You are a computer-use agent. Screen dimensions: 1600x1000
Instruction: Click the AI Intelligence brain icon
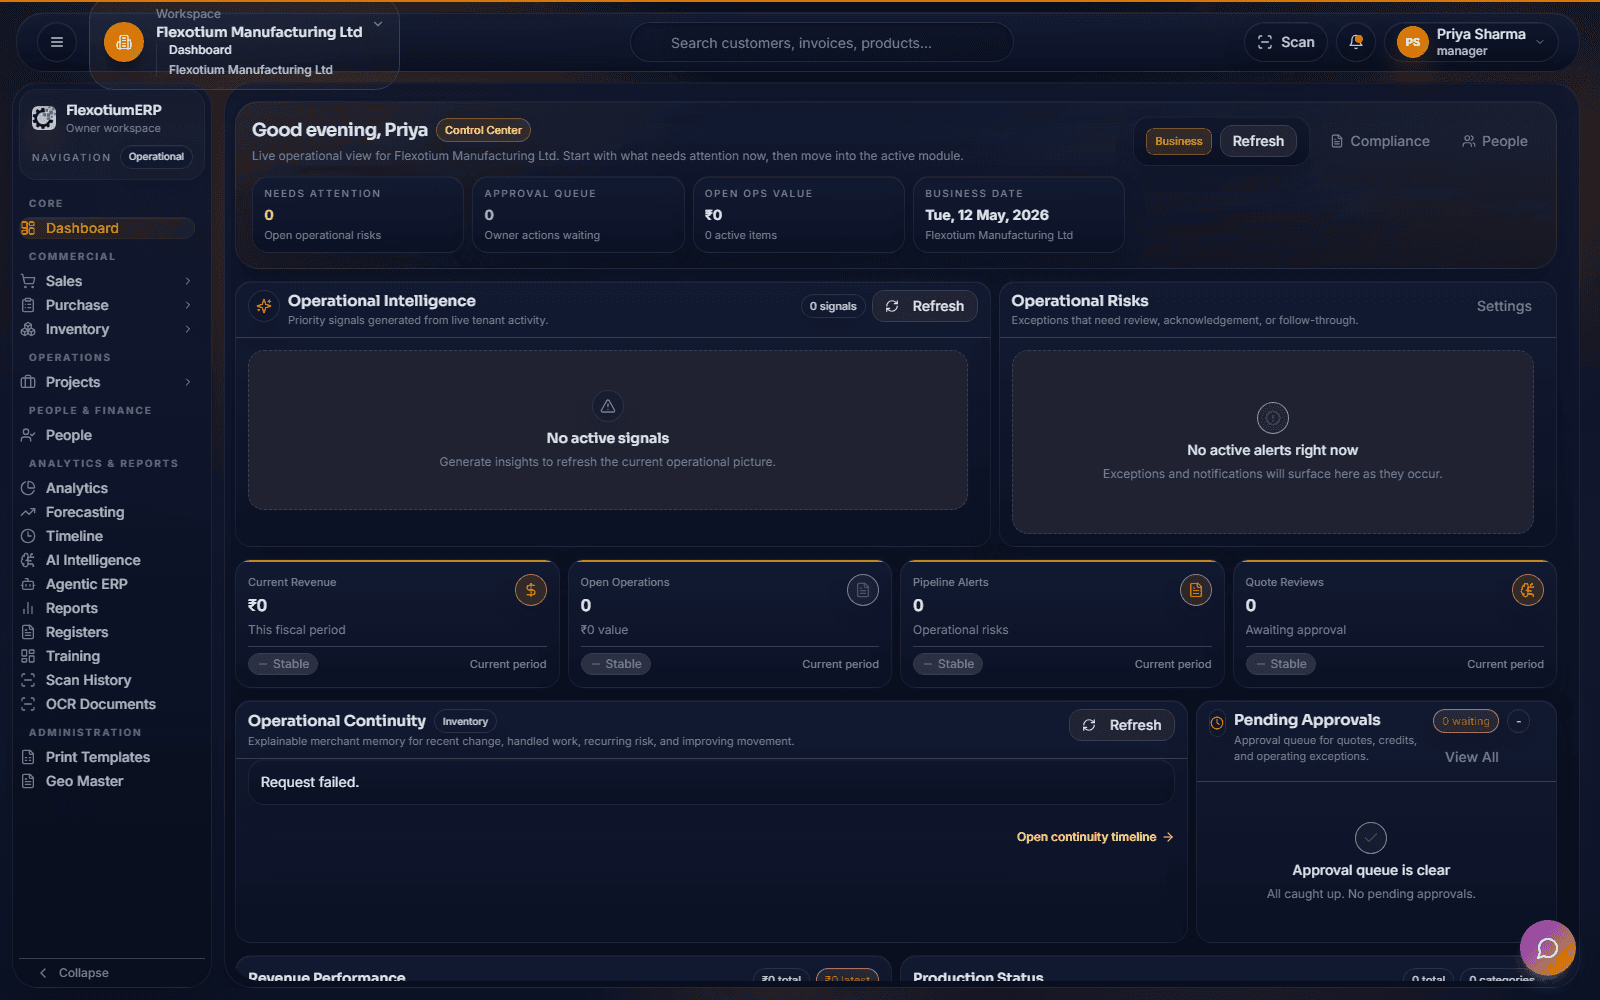28,560
